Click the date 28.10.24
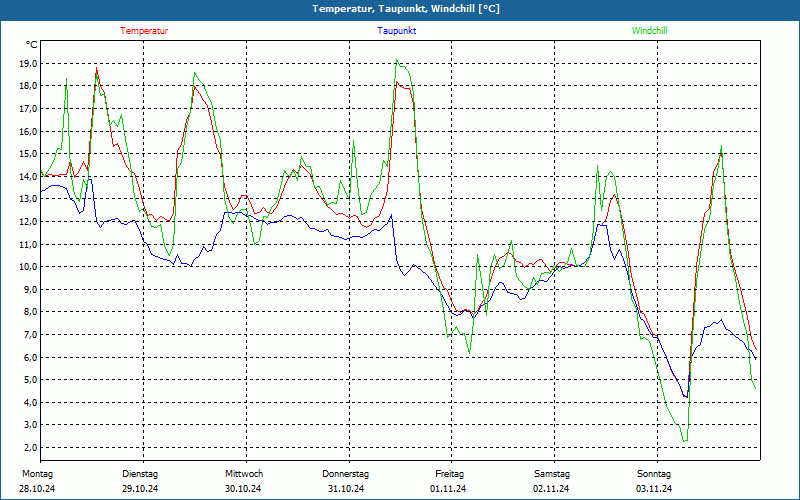Viewport: 800px width, 500px height. tap(37, 489)
